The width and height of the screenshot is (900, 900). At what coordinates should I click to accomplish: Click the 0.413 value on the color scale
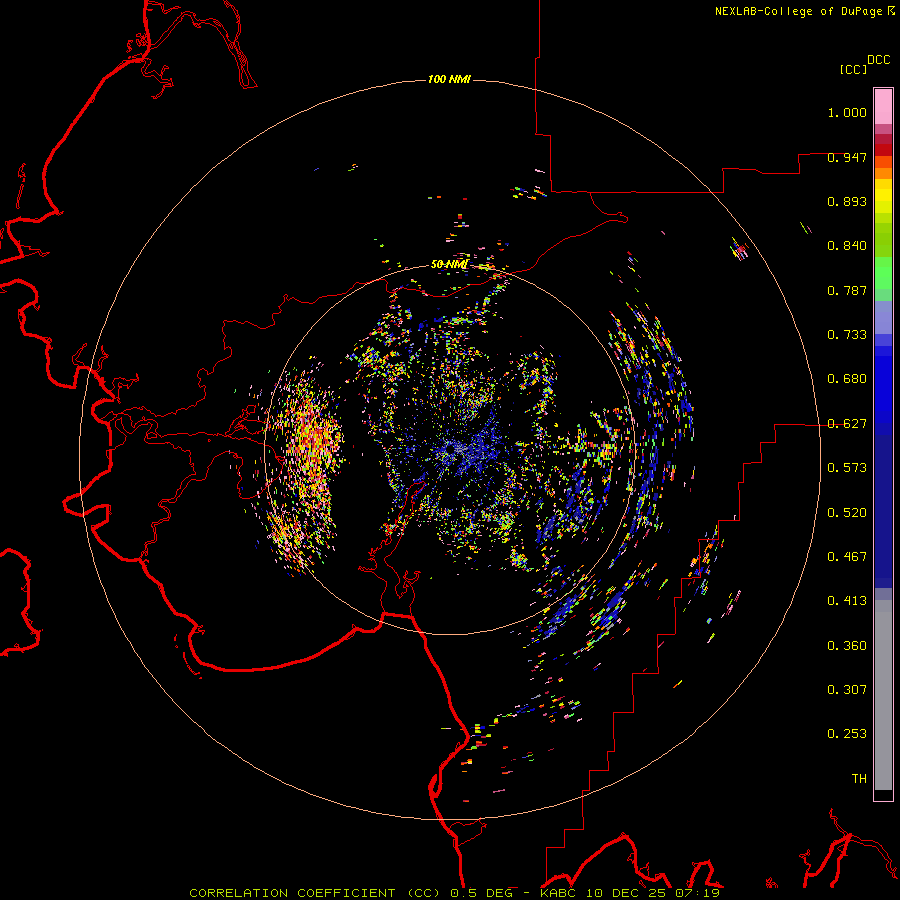tap(847, 601)
